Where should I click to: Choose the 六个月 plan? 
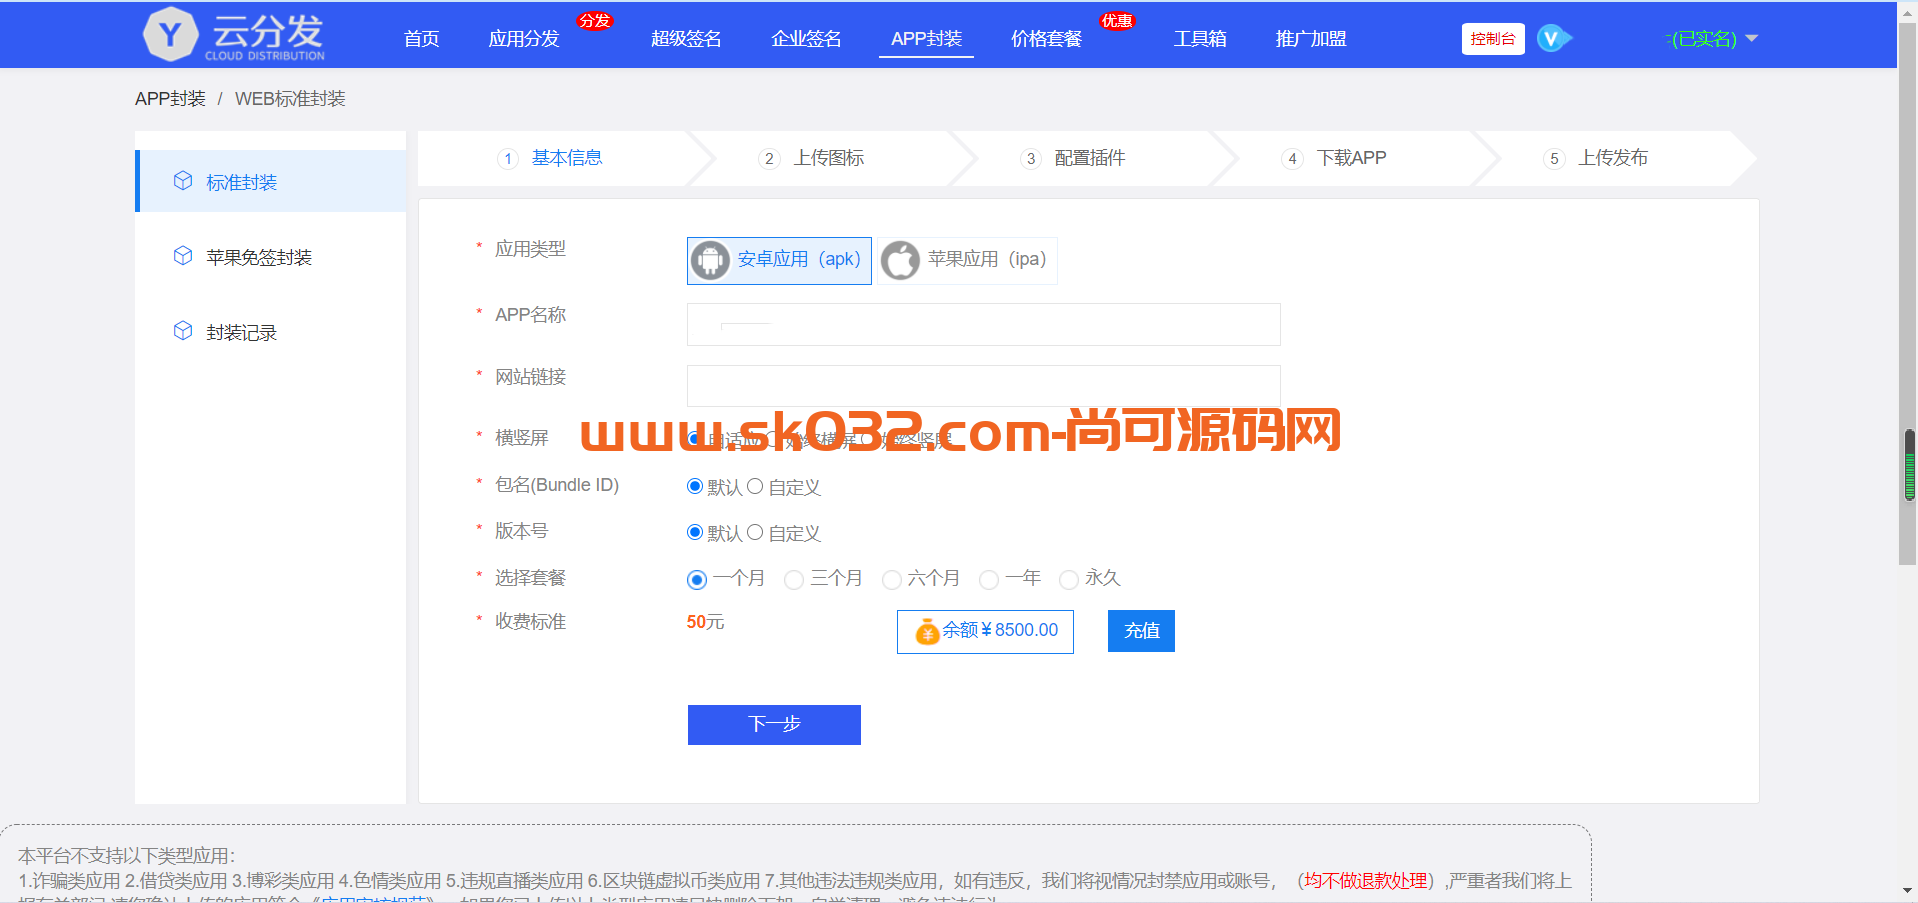(x=892, y=579)
